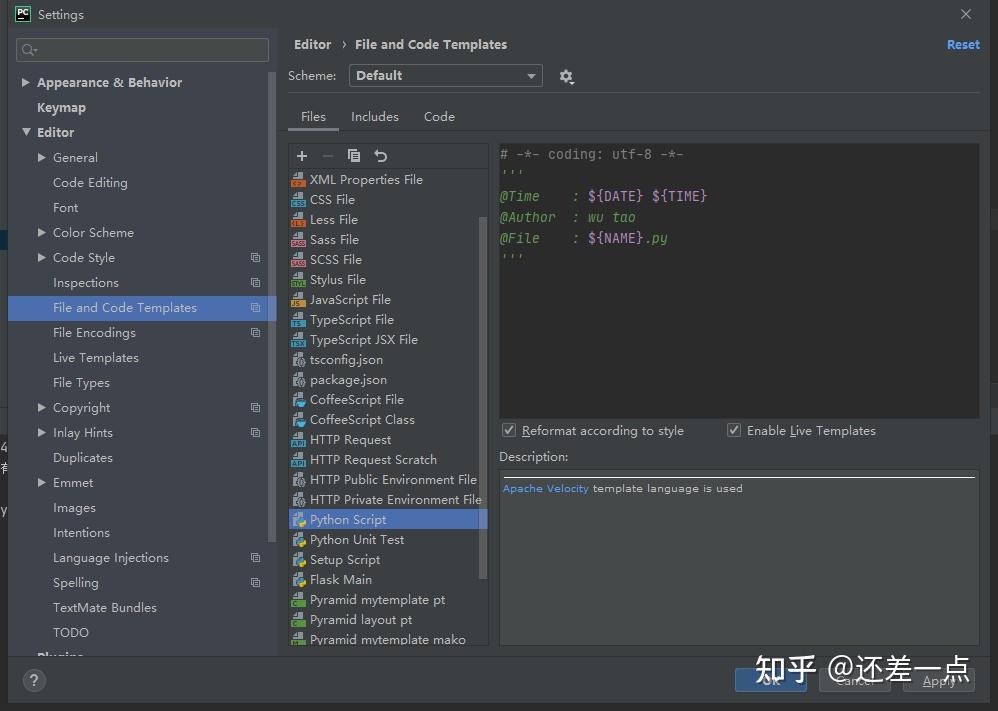Open the Scheme Default dropdown

(x=446, y=76)
